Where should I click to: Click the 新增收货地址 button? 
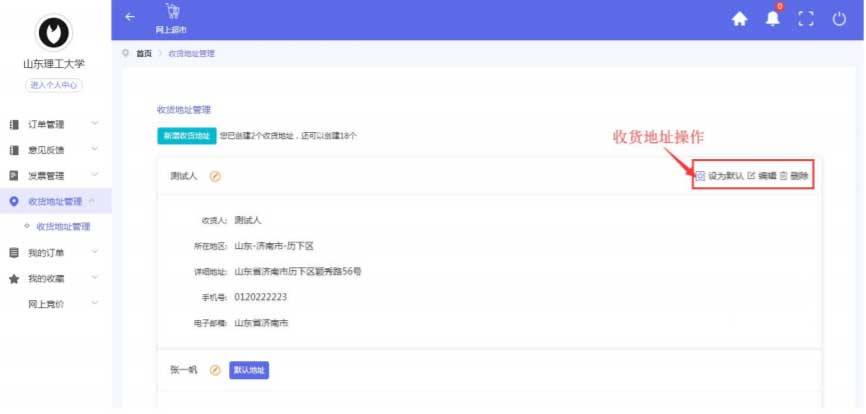186,135
